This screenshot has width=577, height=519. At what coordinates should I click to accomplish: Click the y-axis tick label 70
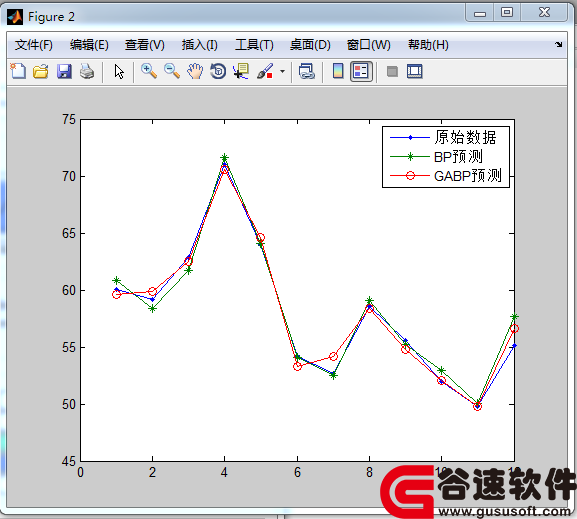pyautogui.click(x=69, y=176)
